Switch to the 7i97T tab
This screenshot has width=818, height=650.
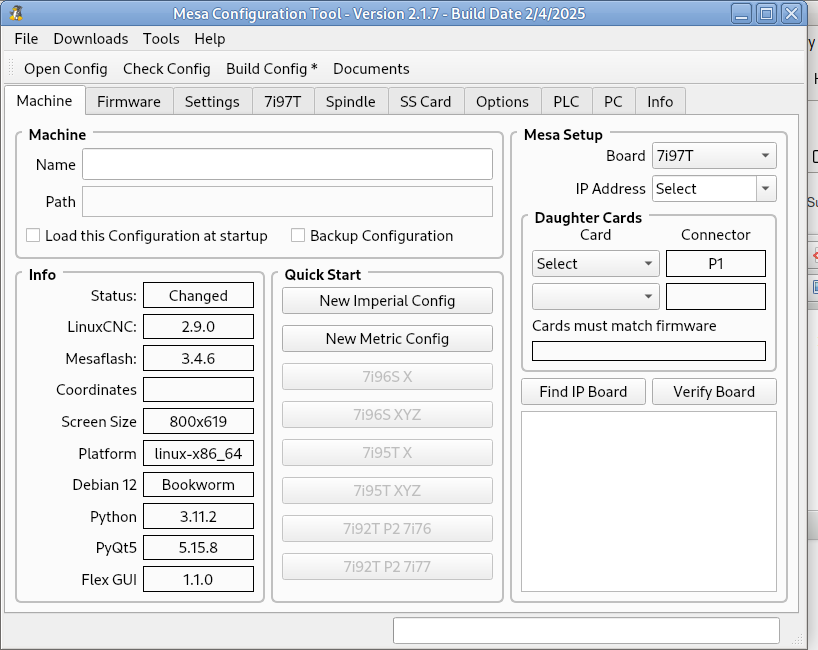tap(283, 101)
